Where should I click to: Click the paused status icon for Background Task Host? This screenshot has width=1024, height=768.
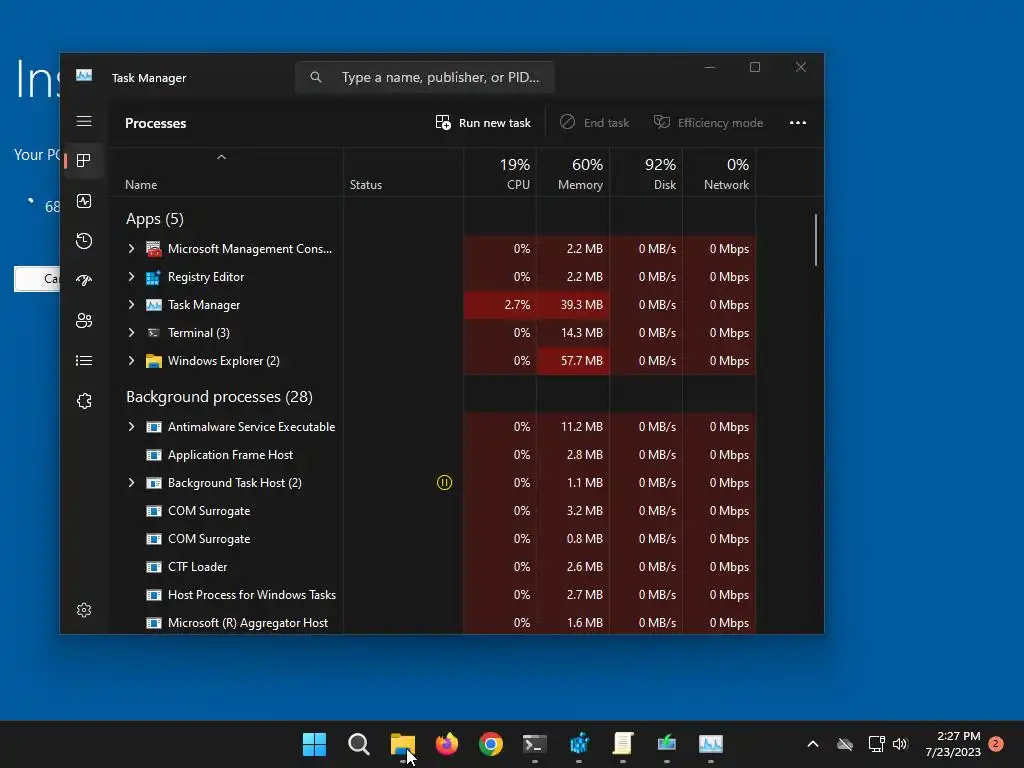click(444, 483)
